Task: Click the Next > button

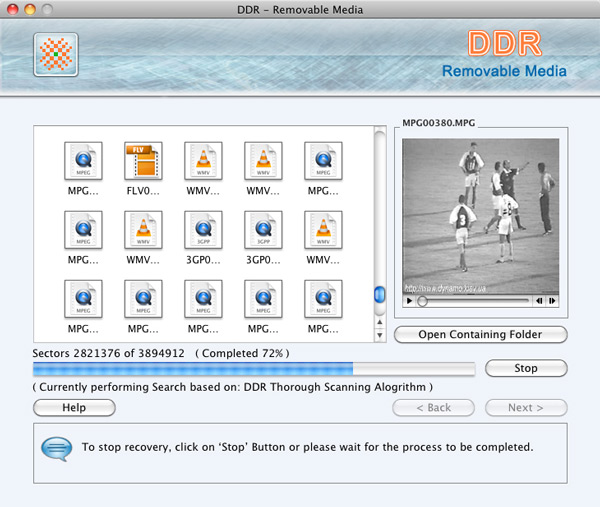Action: [x=526, y=408]
